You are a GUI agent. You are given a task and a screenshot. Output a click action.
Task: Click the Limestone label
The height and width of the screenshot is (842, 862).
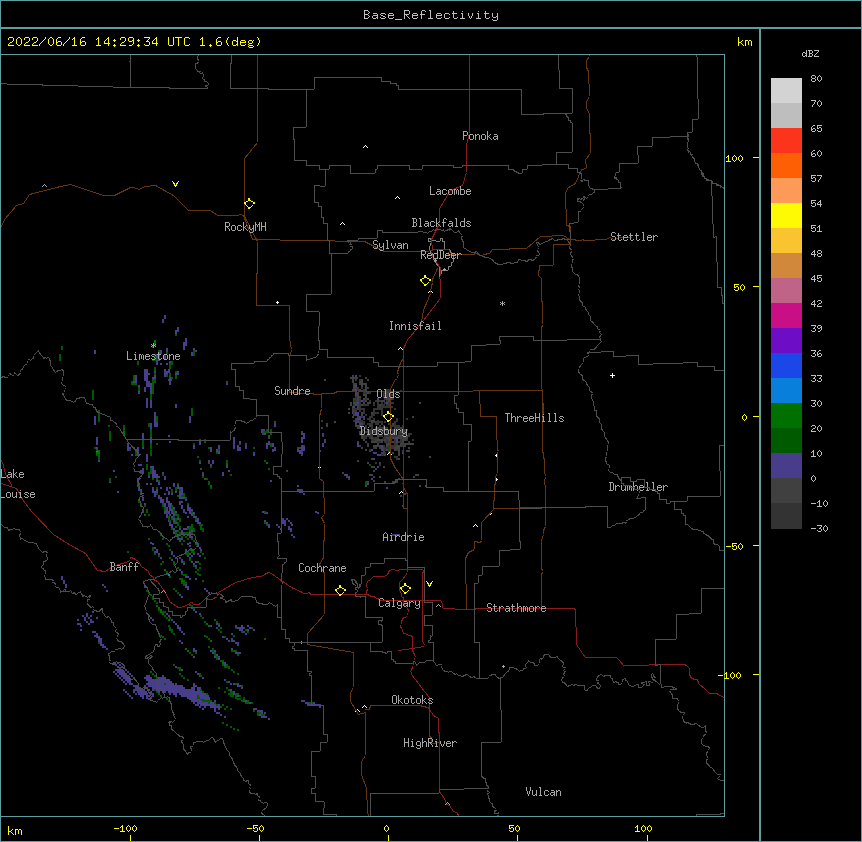[x=153, y=356]
